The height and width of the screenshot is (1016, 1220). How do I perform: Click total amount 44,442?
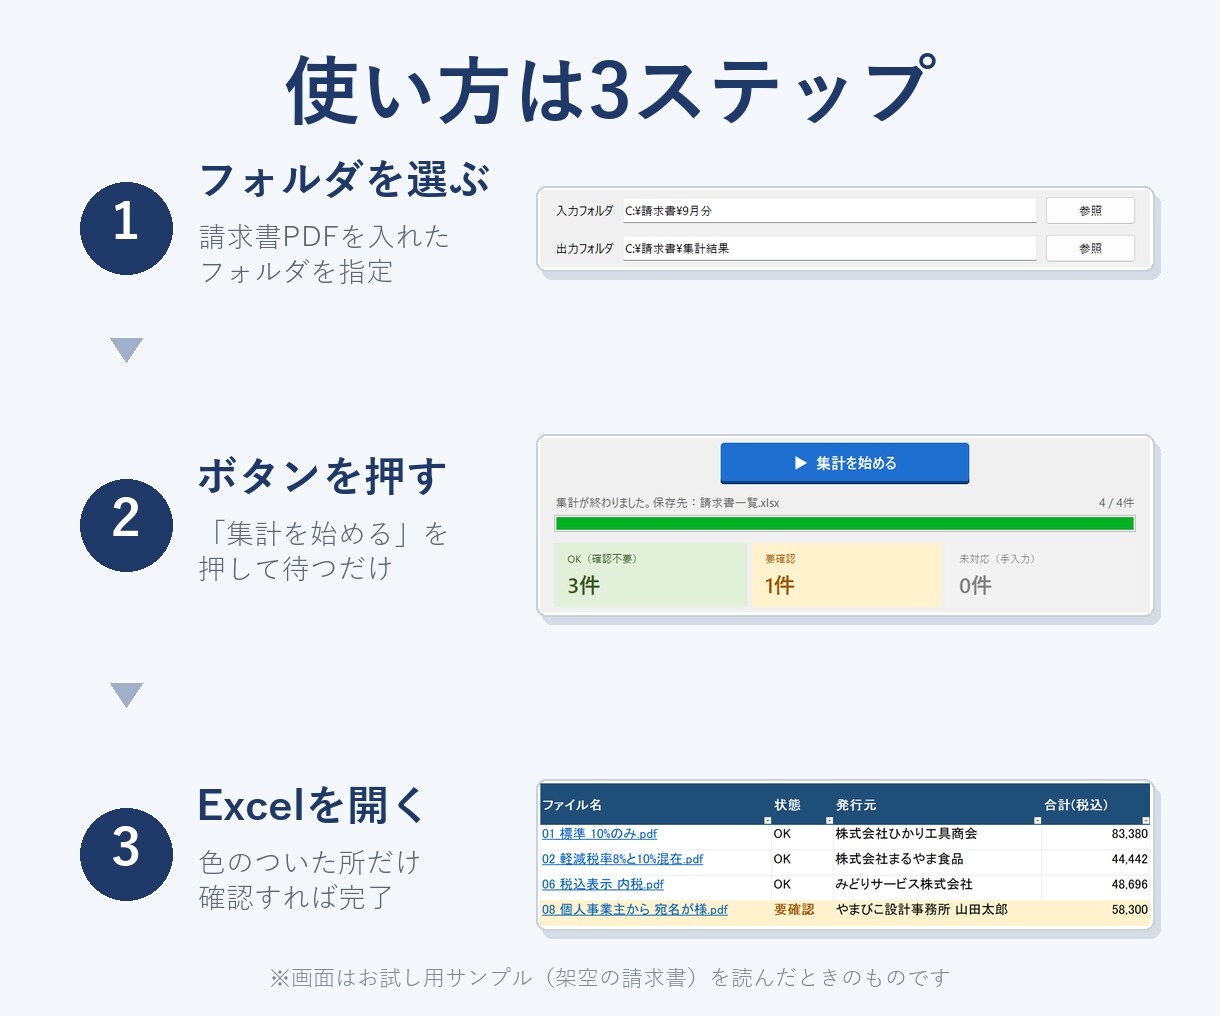[1129, 859]
